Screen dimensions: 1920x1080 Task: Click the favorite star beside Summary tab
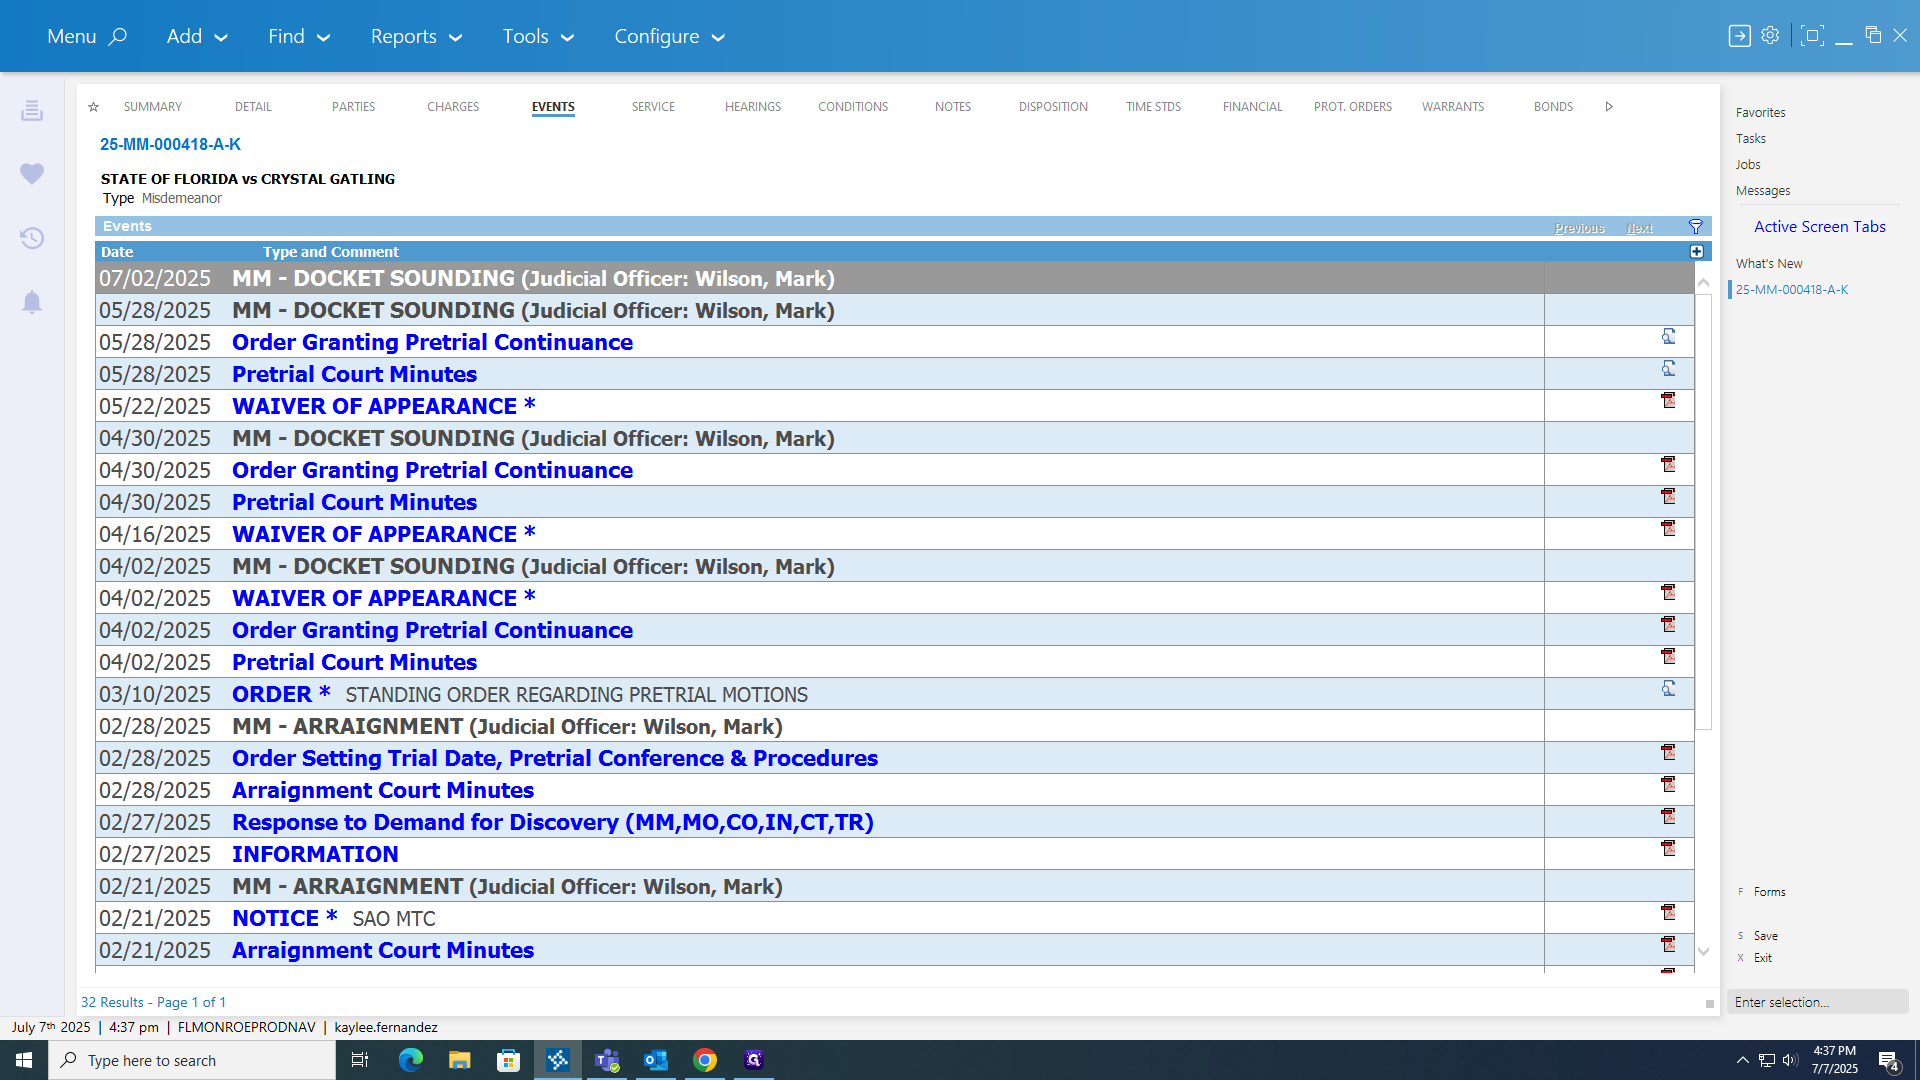[x=93, y=106]
